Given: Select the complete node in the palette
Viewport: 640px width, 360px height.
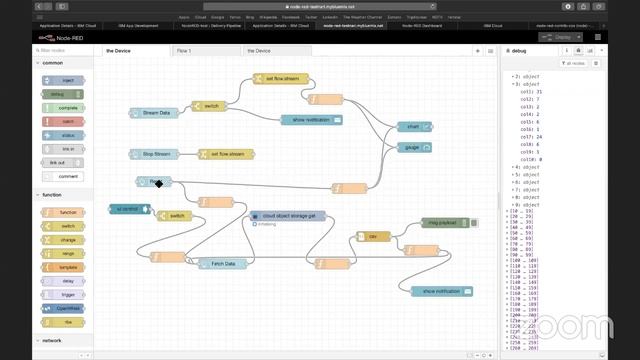Looking at the screenshot, I should (x=63, y=108).
